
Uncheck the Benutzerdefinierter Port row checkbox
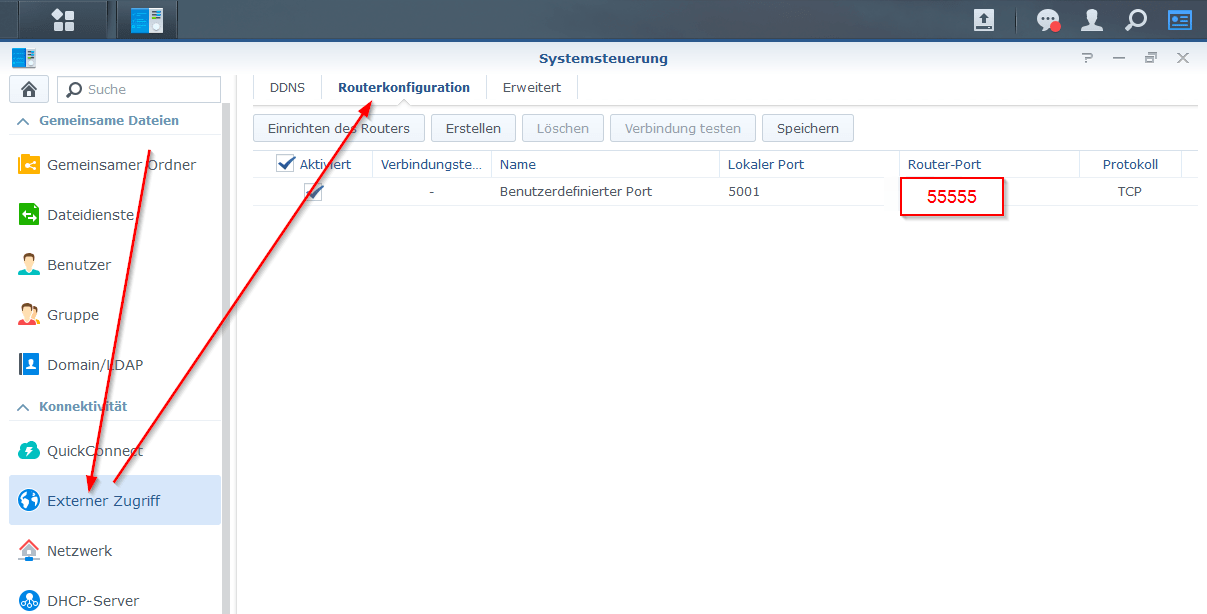(x=314, y=192)
